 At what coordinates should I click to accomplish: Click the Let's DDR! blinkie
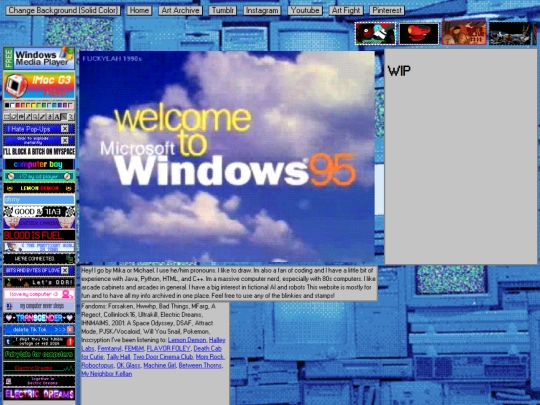coord(39,282)
